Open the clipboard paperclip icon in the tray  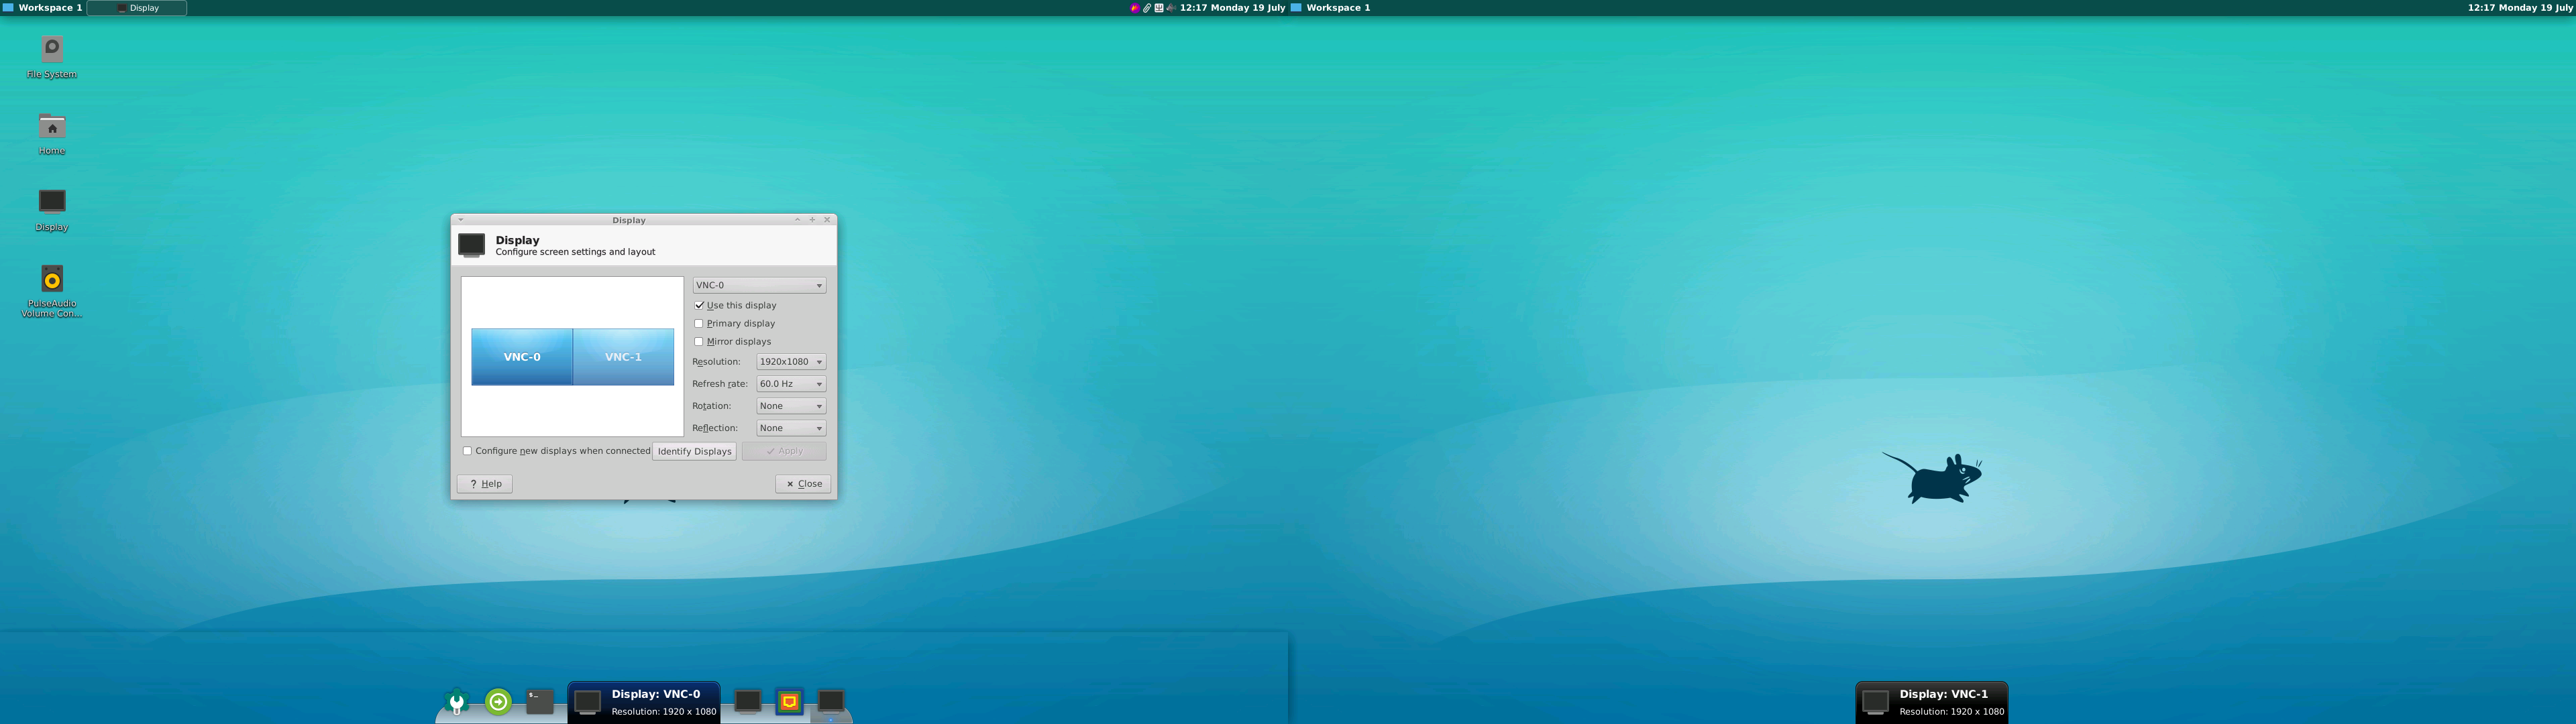pyautogui.click(x=1147, y=7)
